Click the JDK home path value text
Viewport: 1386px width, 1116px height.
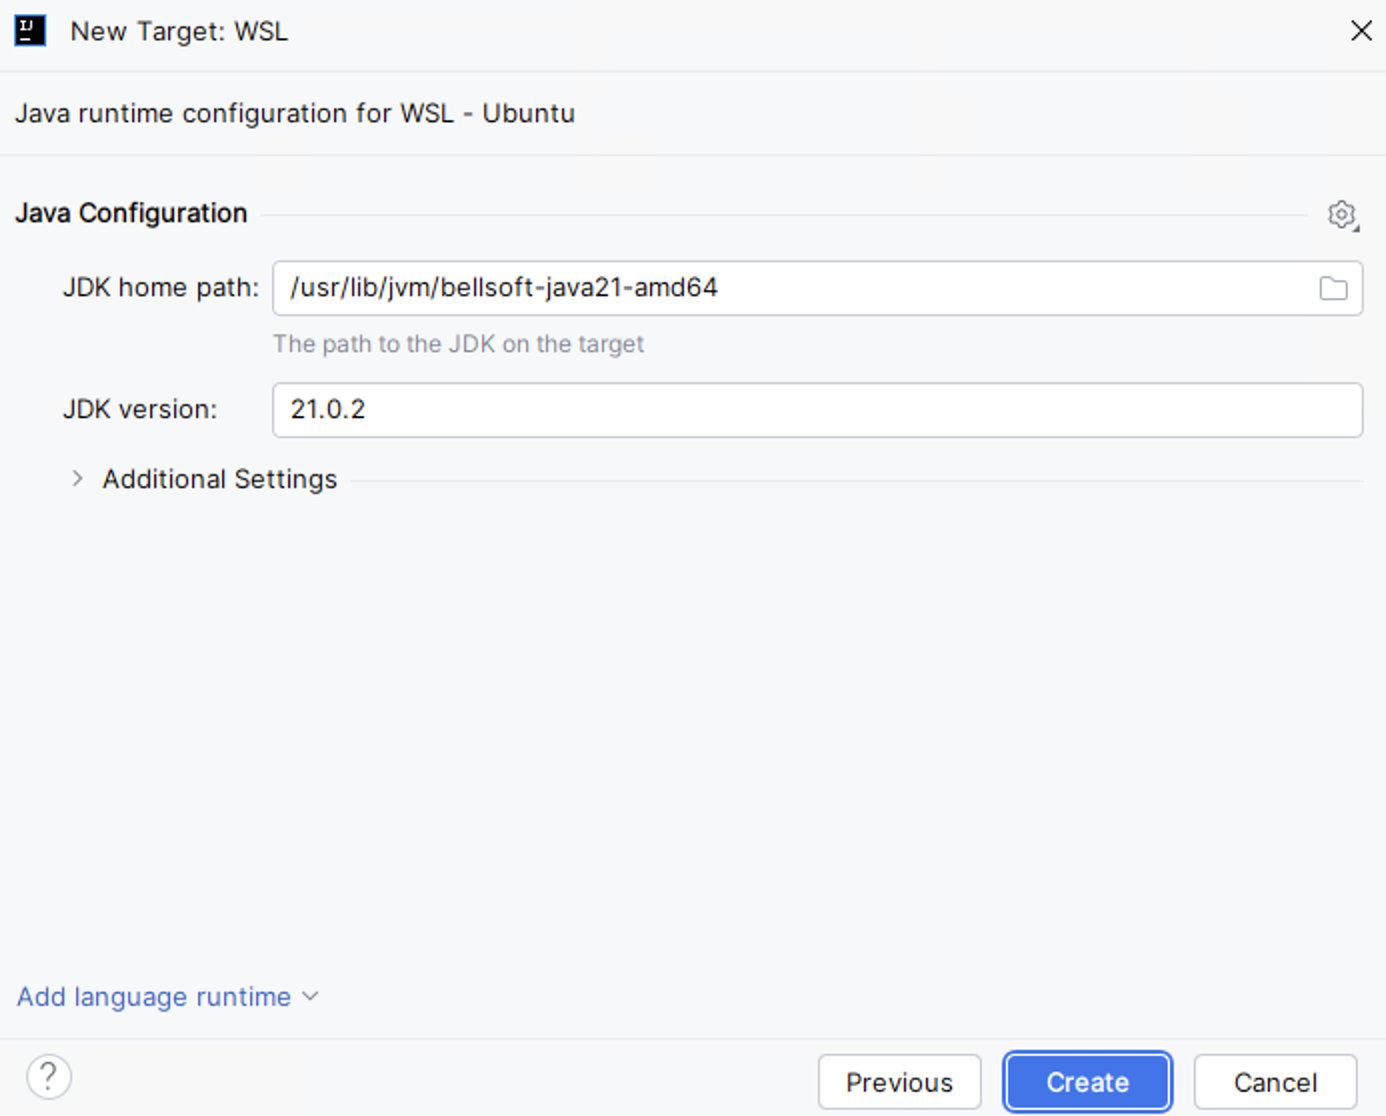504,288
